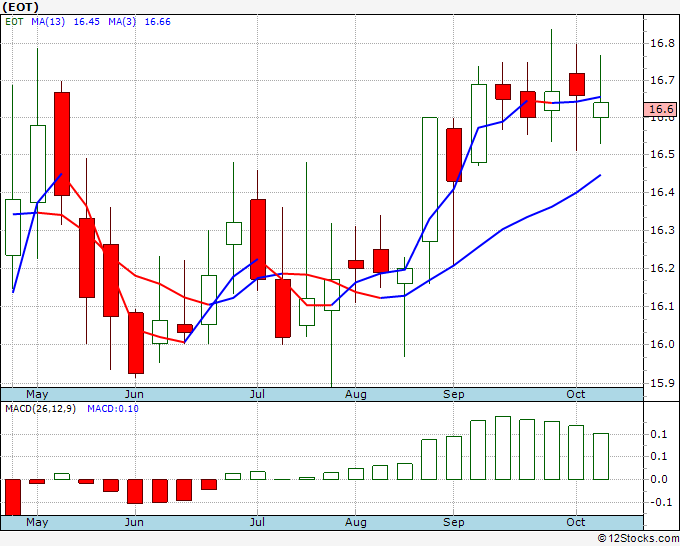Viewport: 680px width, 546px height.
Task: Click the MA(13) legend label
Action: click(48, 22)
